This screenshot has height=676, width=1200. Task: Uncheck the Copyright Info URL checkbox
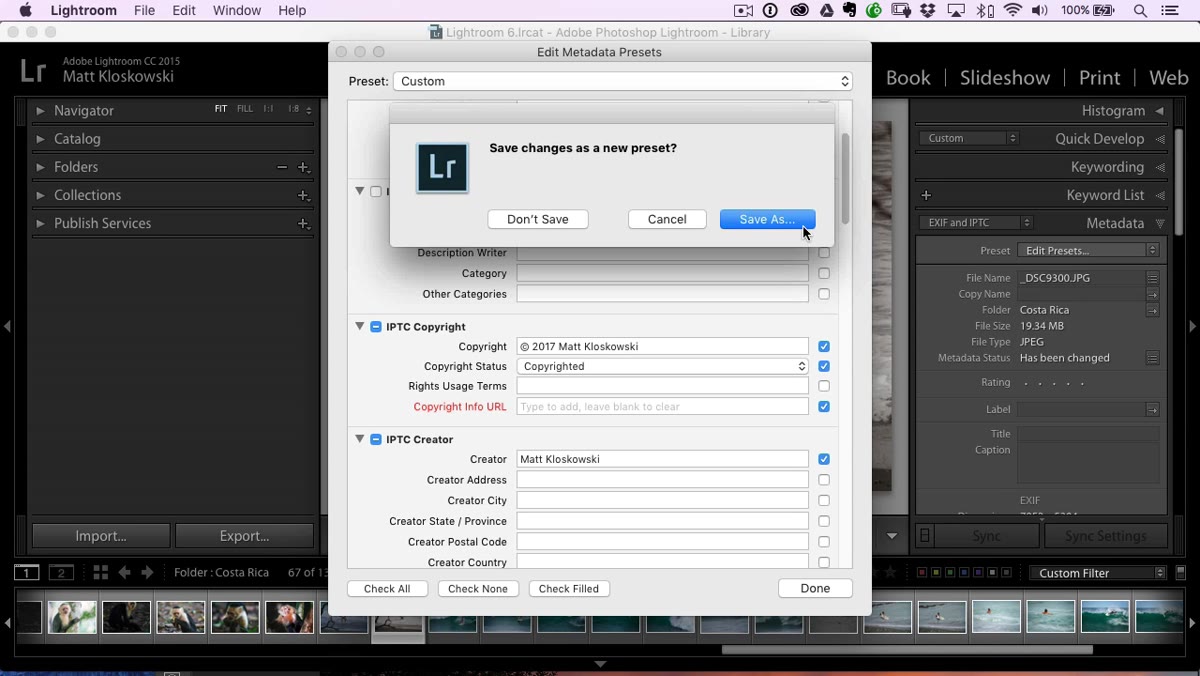coord(824,407)
